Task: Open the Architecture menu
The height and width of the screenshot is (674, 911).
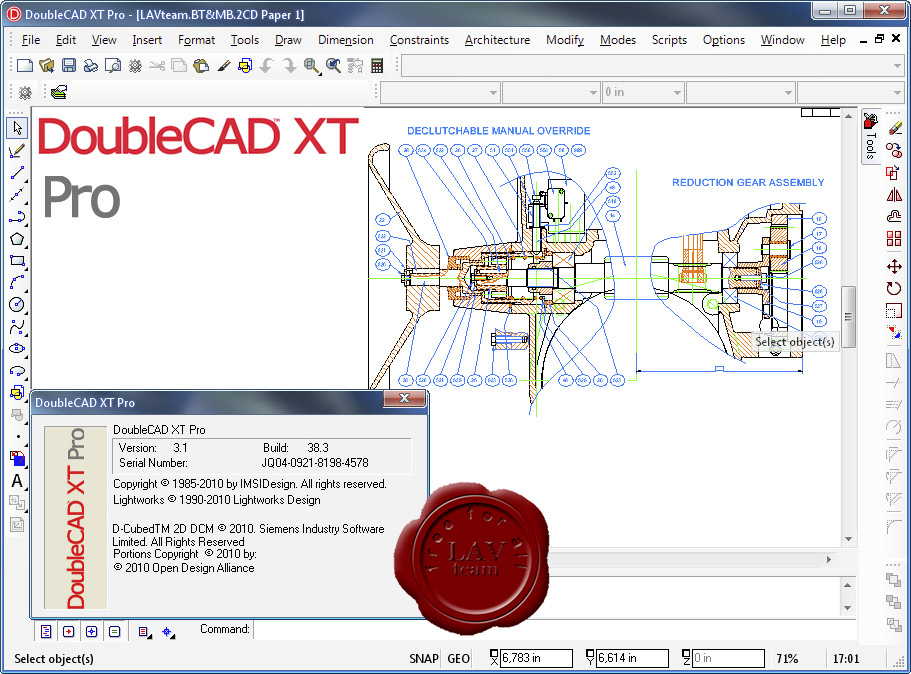Action: pyautogui.click(x=497, y=40)
